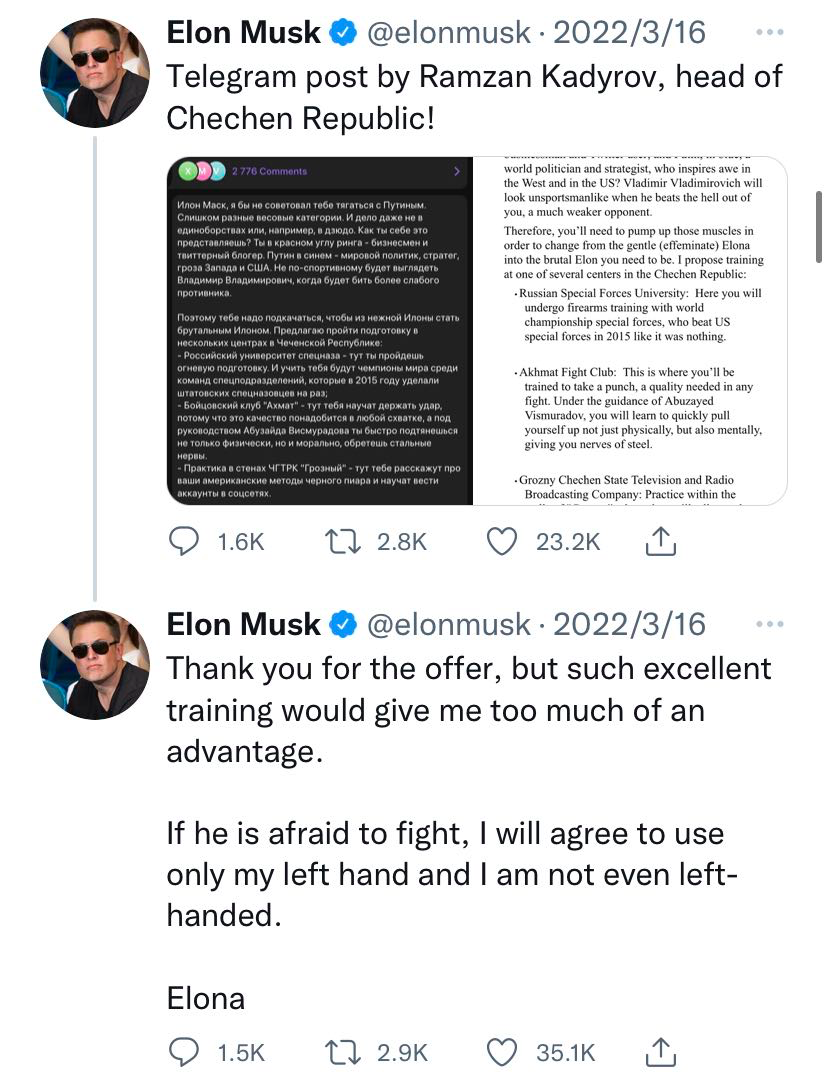This screenshot has height=1091, width=828.
Task: Click the verified badge on the first tweet
Action: 341,33
